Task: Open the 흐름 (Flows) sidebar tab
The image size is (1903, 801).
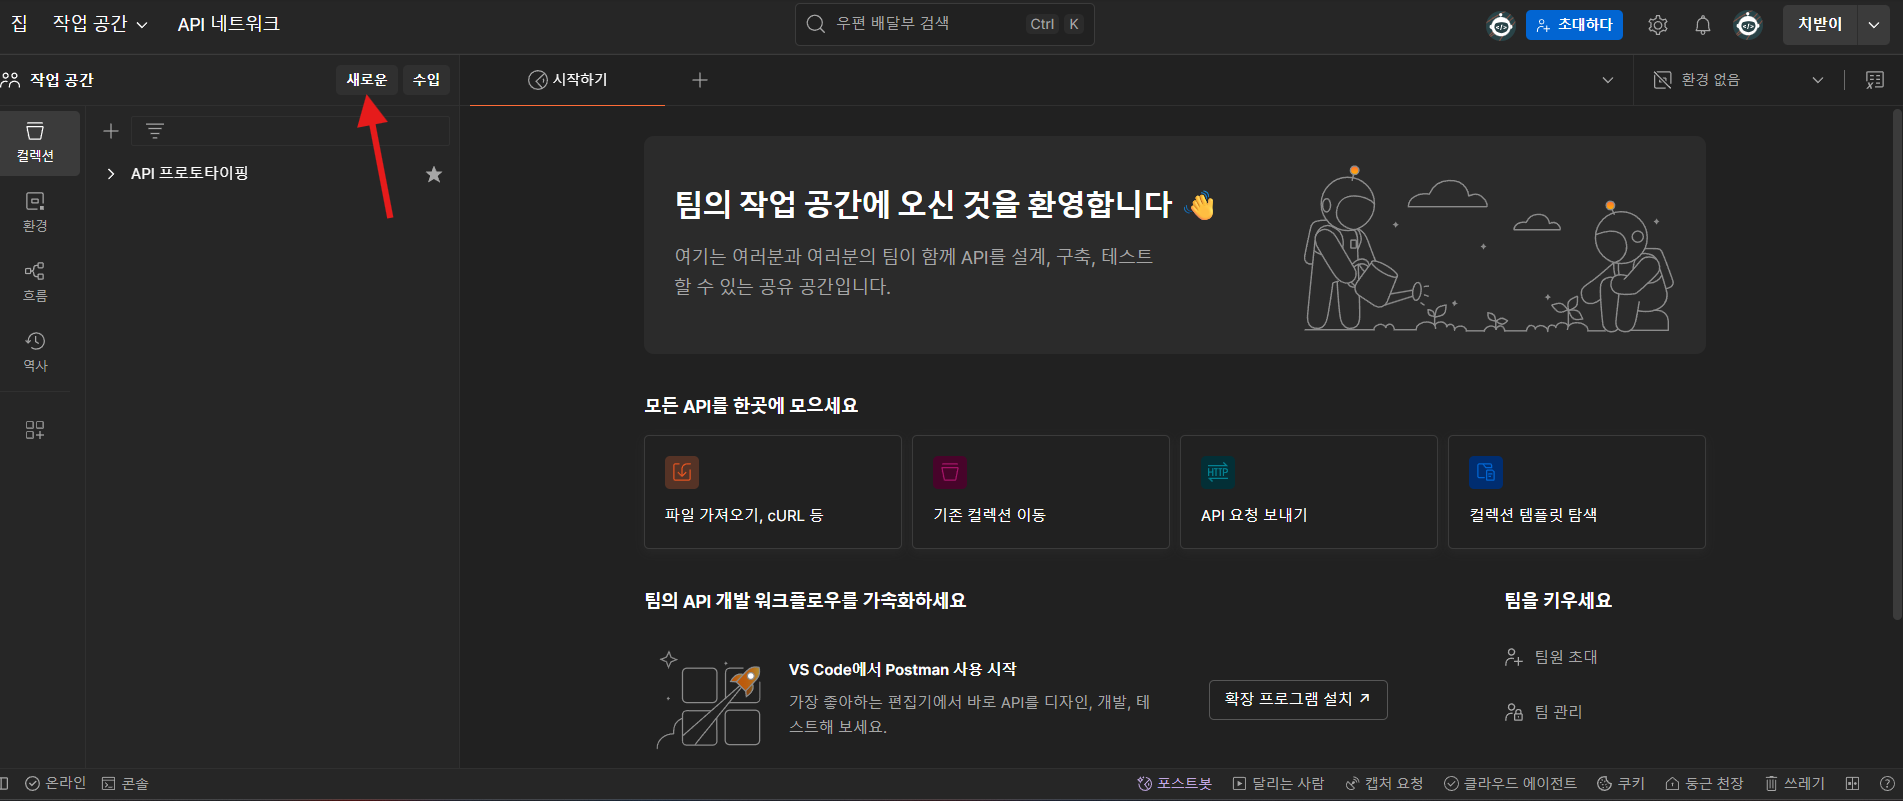Action: coord(36,282)
